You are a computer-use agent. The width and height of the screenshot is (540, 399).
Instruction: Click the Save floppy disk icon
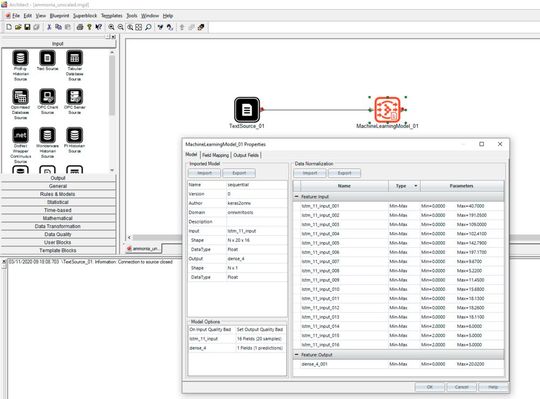[x=27, y=27]
